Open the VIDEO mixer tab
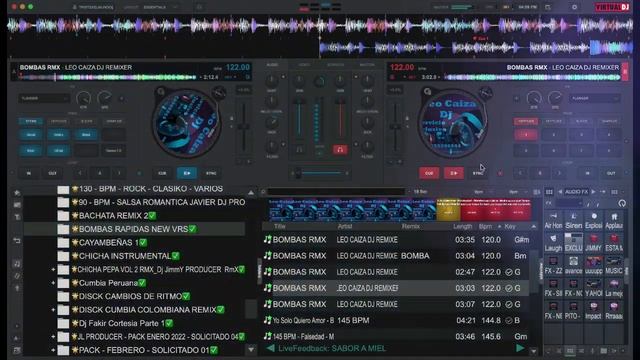 (x=304, y=64)
